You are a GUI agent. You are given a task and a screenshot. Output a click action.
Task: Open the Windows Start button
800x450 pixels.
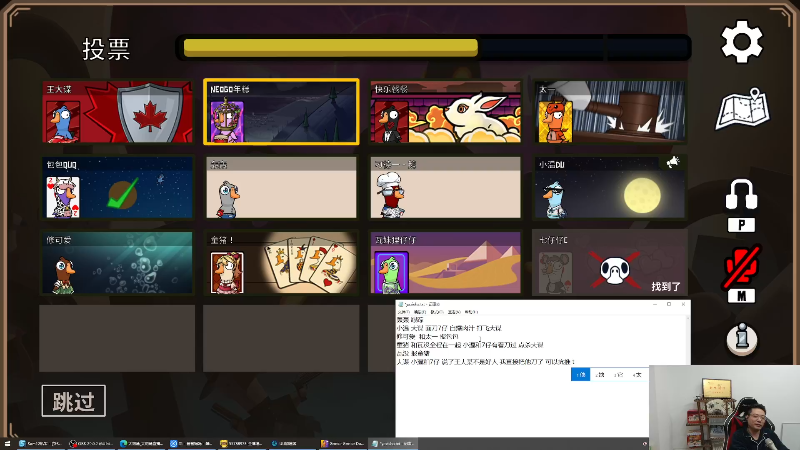point(7,444)
